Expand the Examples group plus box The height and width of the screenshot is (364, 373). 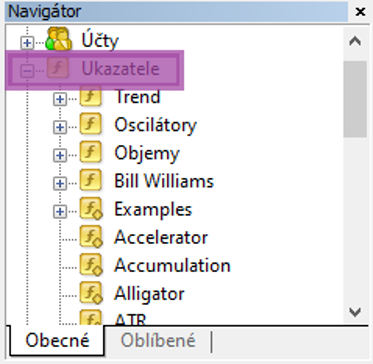[x=60, y=211]
